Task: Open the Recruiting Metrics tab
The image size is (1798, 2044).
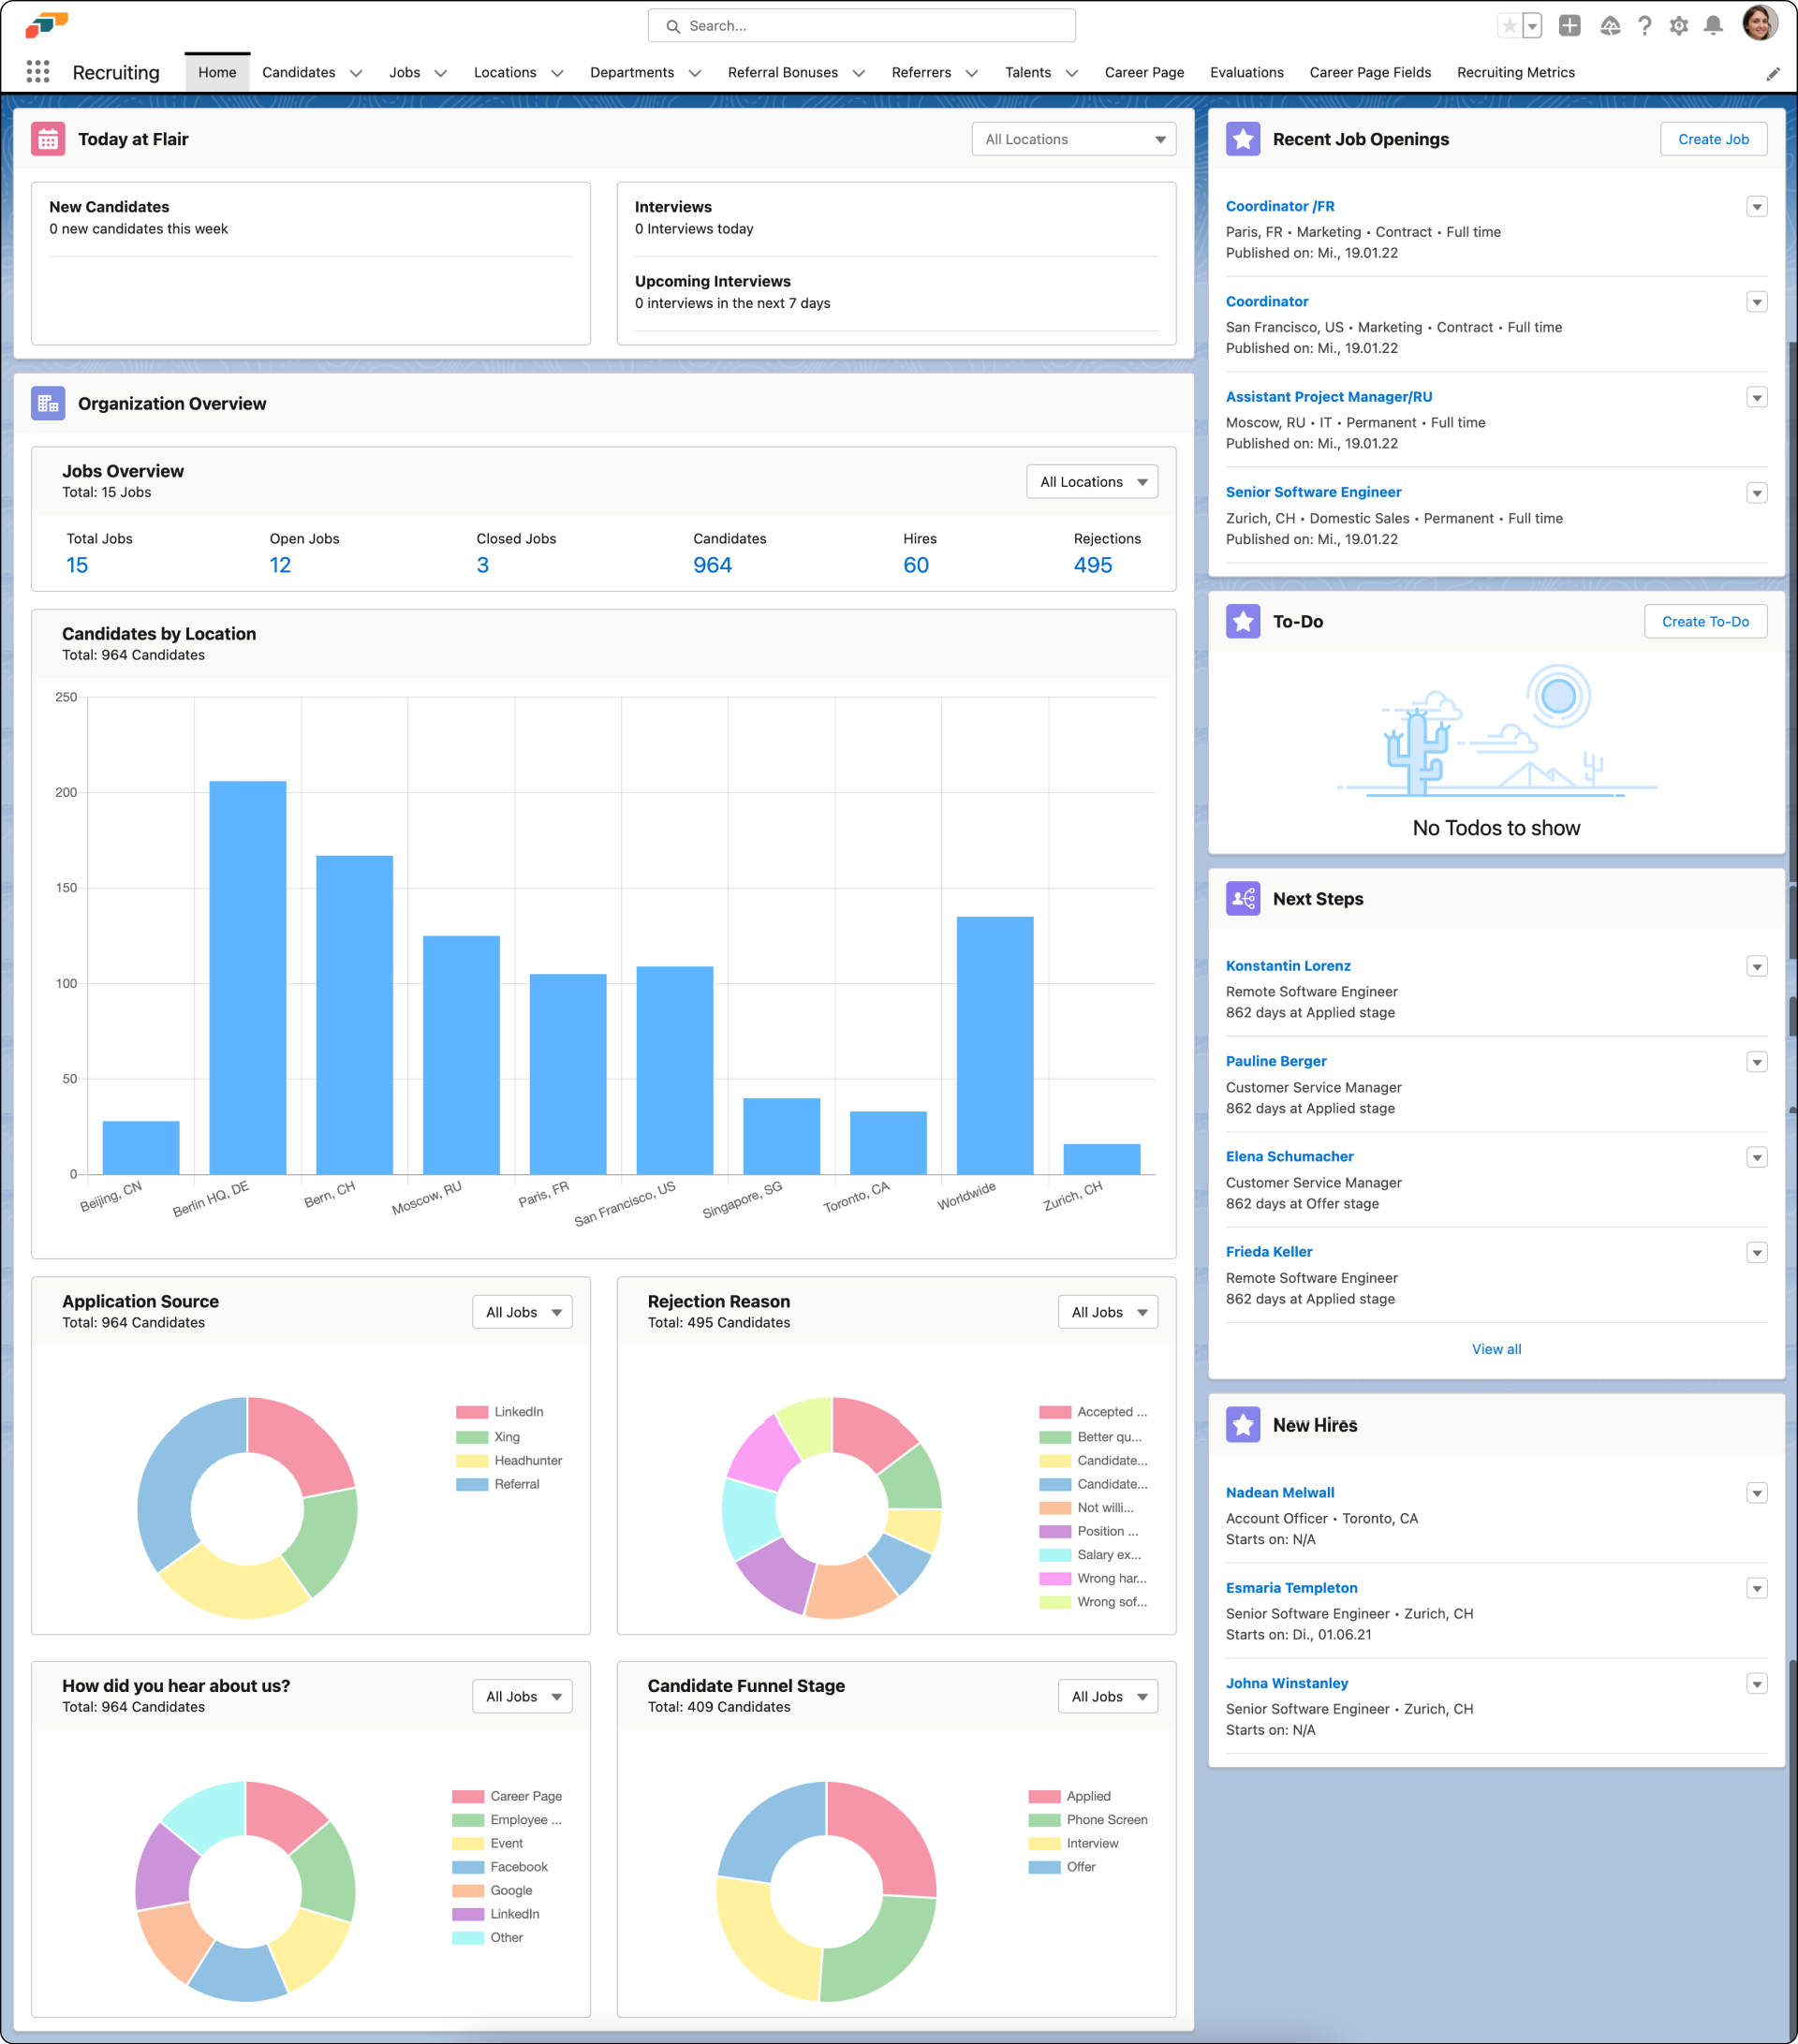Action: 1516,72
